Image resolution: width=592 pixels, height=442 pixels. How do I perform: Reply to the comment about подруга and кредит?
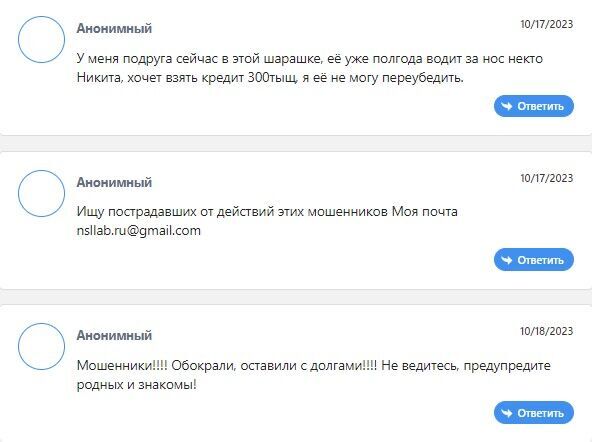[534, 106]
